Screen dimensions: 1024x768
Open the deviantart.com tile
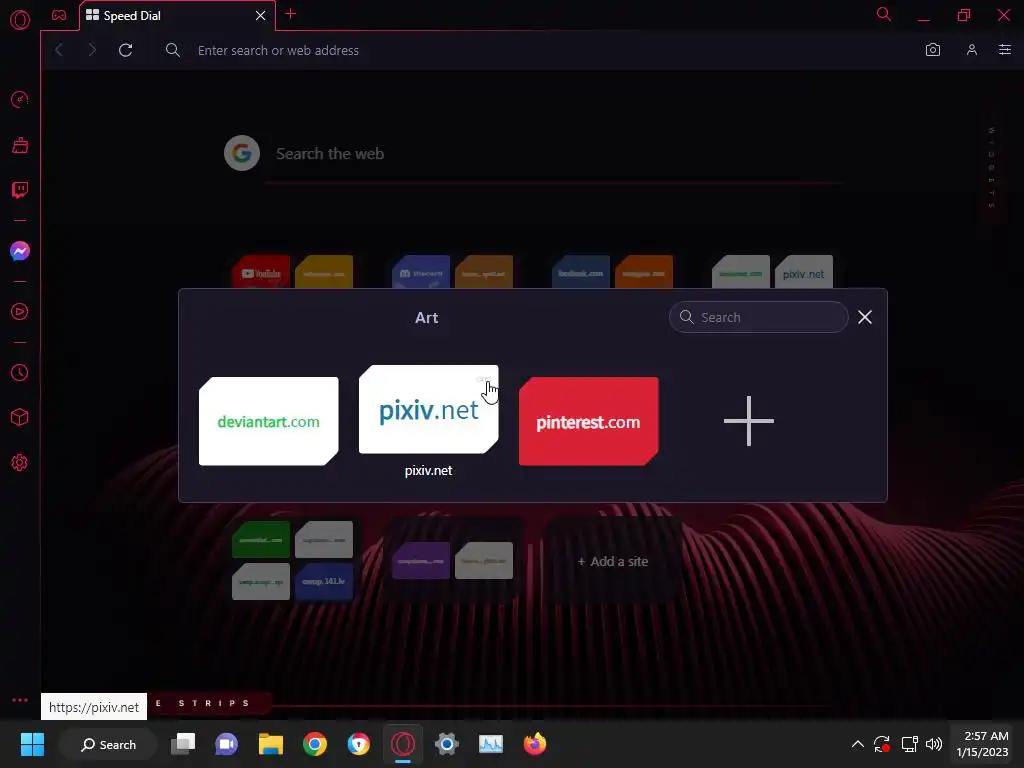[x=268, y=421]
